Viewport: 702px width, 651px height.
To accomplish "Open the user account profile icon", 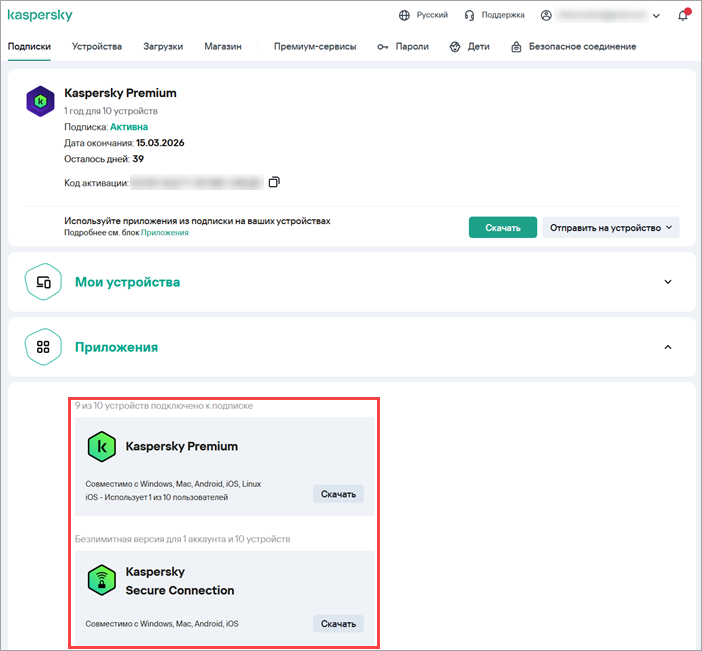I will coord(546,15).
